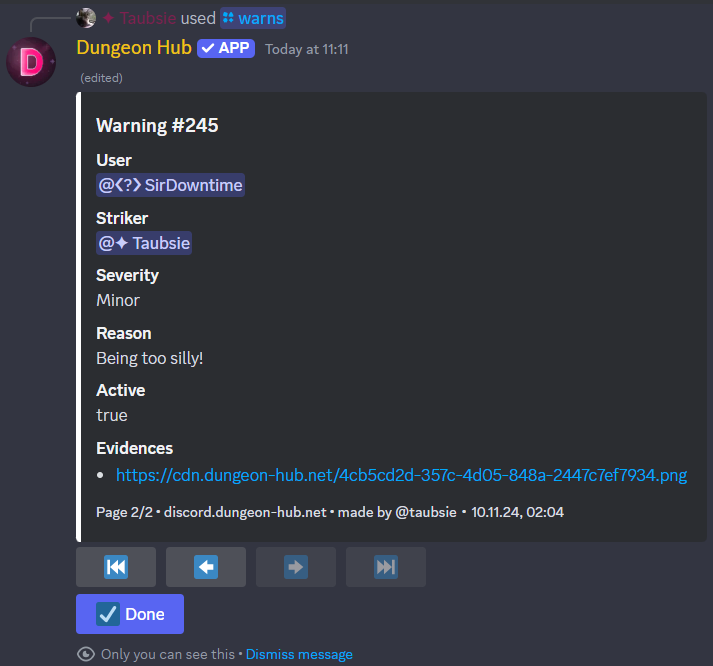Open the Dungeon Hub bot avatar

[x=31, y=62]
